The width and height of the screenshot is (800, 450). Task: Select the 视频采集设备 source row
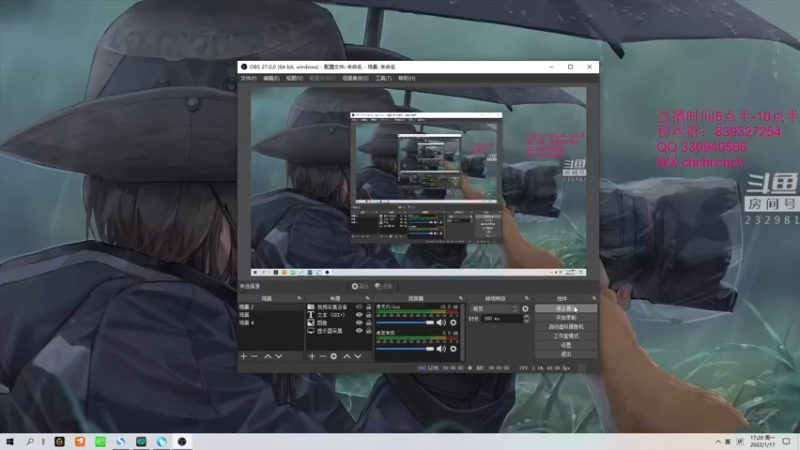[x=339, y=307]
